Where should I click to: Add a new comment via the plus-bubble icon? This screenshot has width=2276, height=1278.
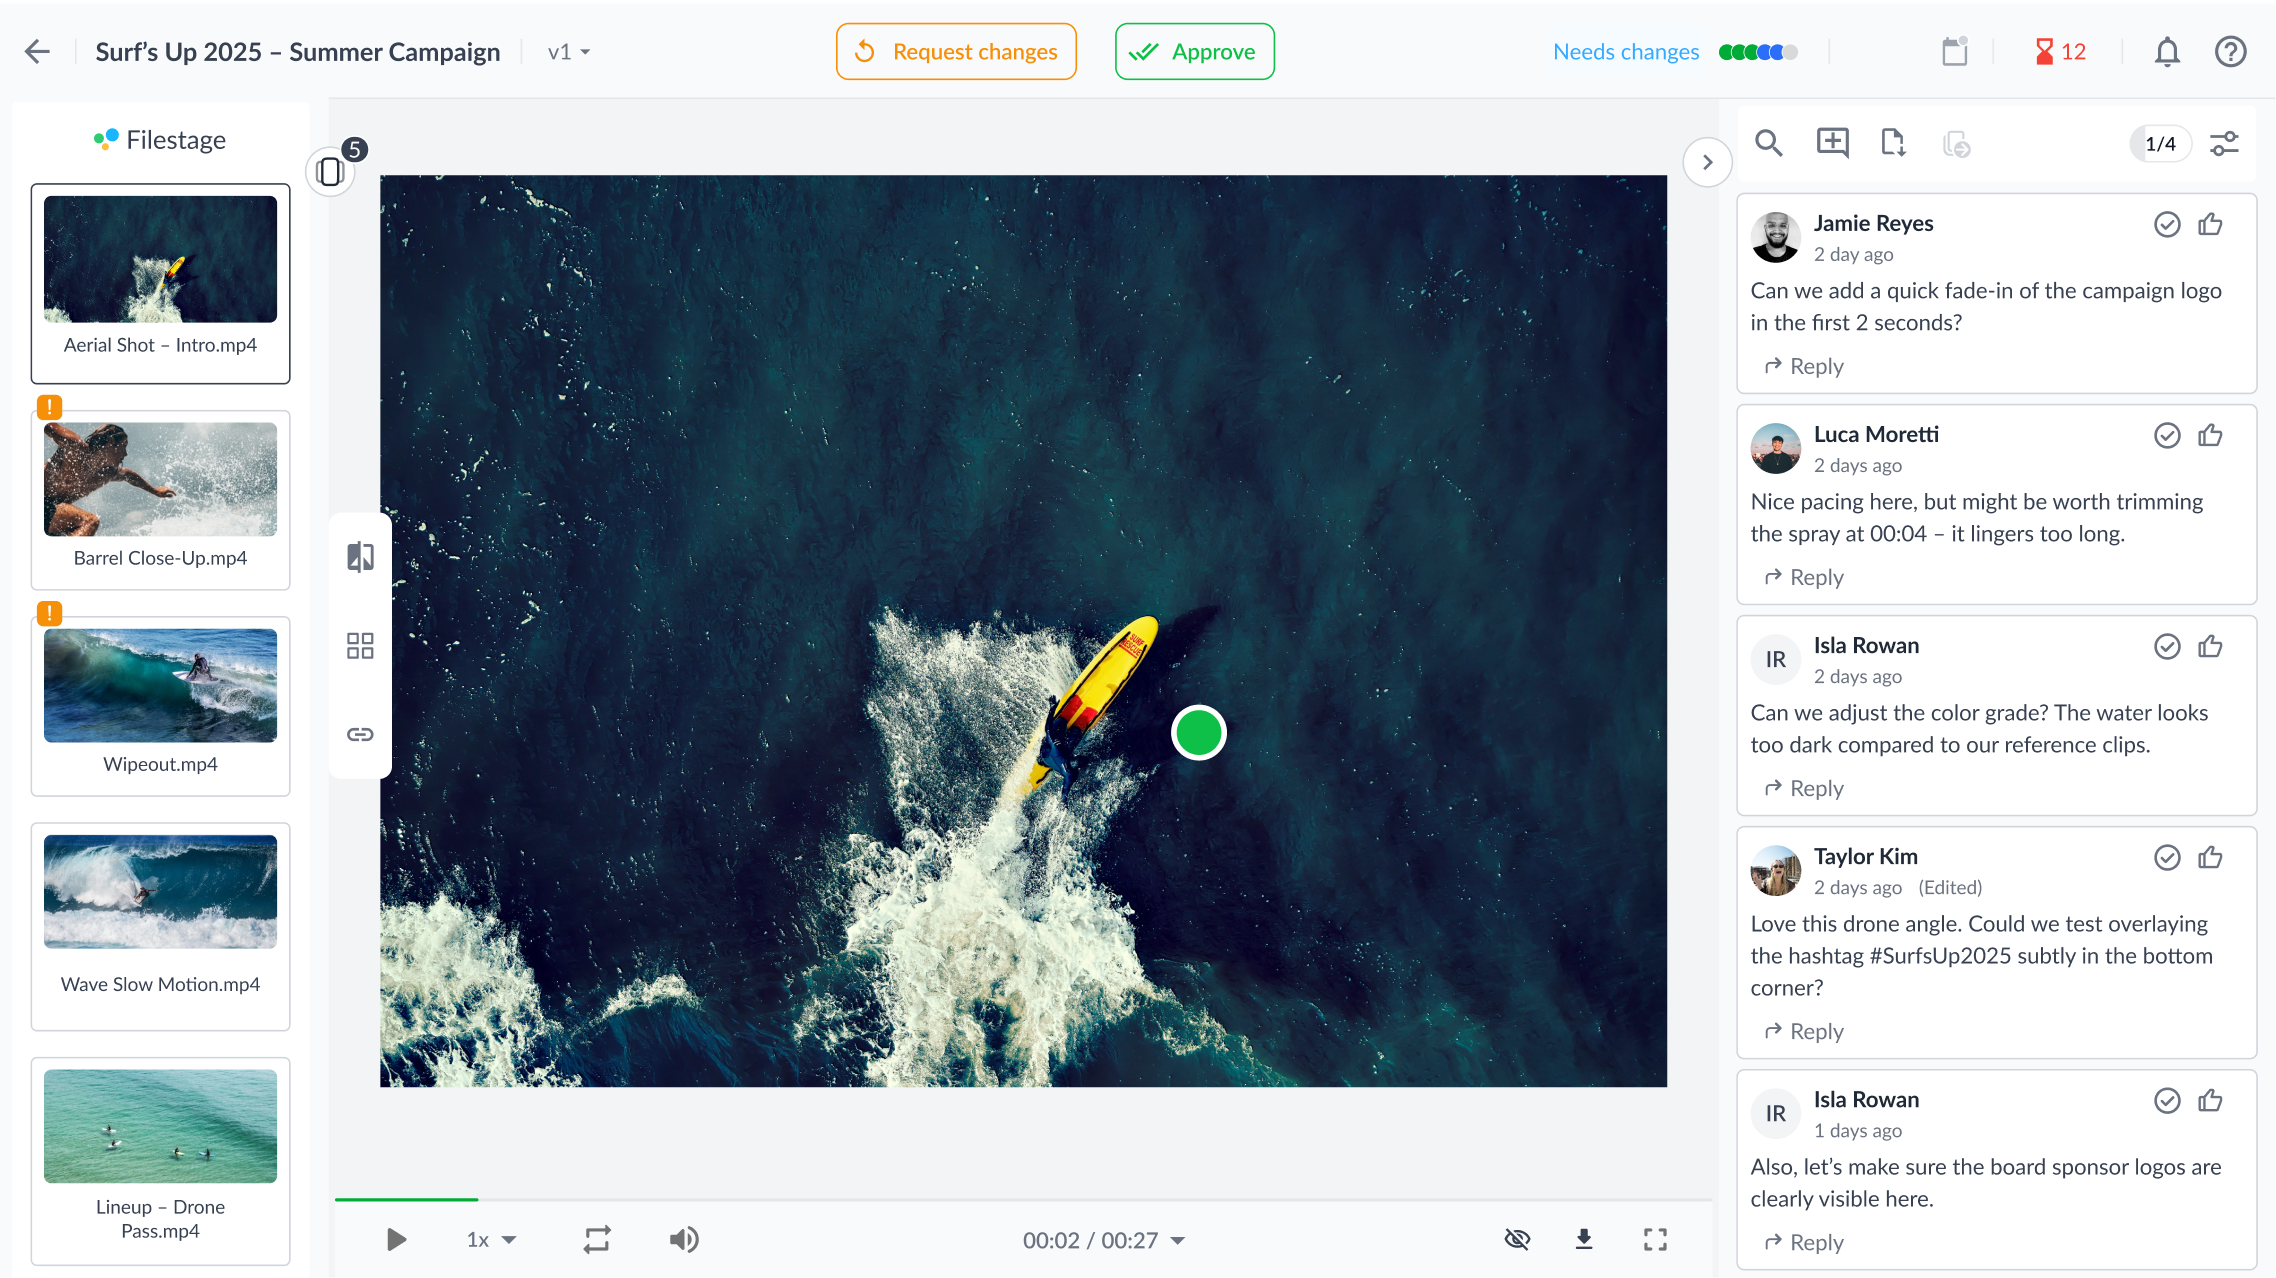click(x=1831, y=143)
